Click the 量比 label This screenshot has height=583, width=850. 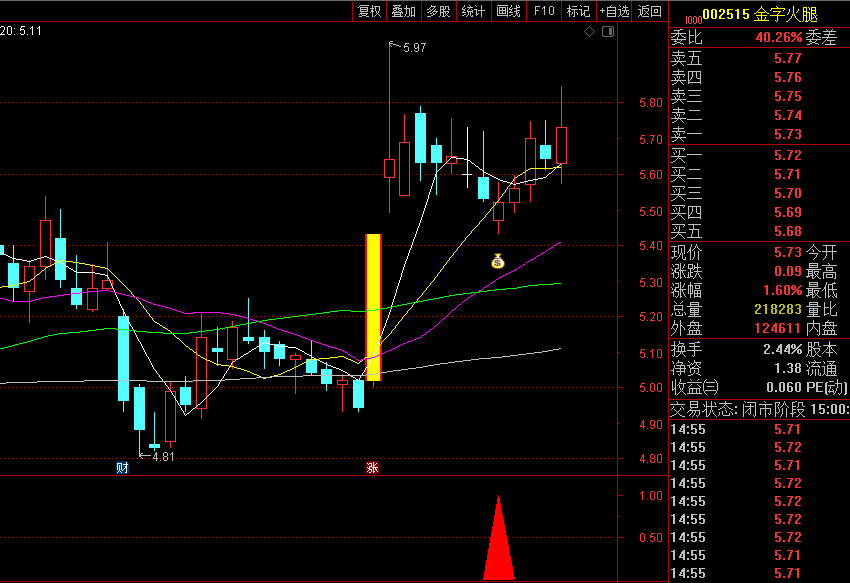[x=821, y=309]
